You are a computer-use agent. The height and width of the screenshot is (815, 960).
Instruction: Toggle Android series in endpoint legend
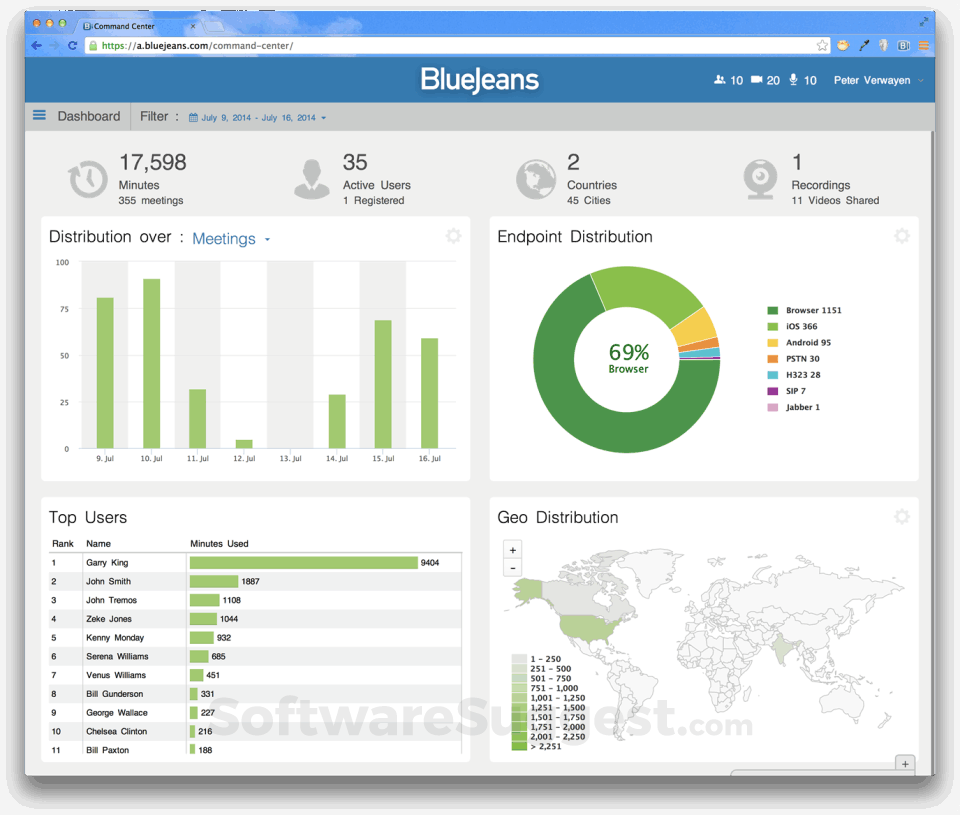[x=799, y=342]
